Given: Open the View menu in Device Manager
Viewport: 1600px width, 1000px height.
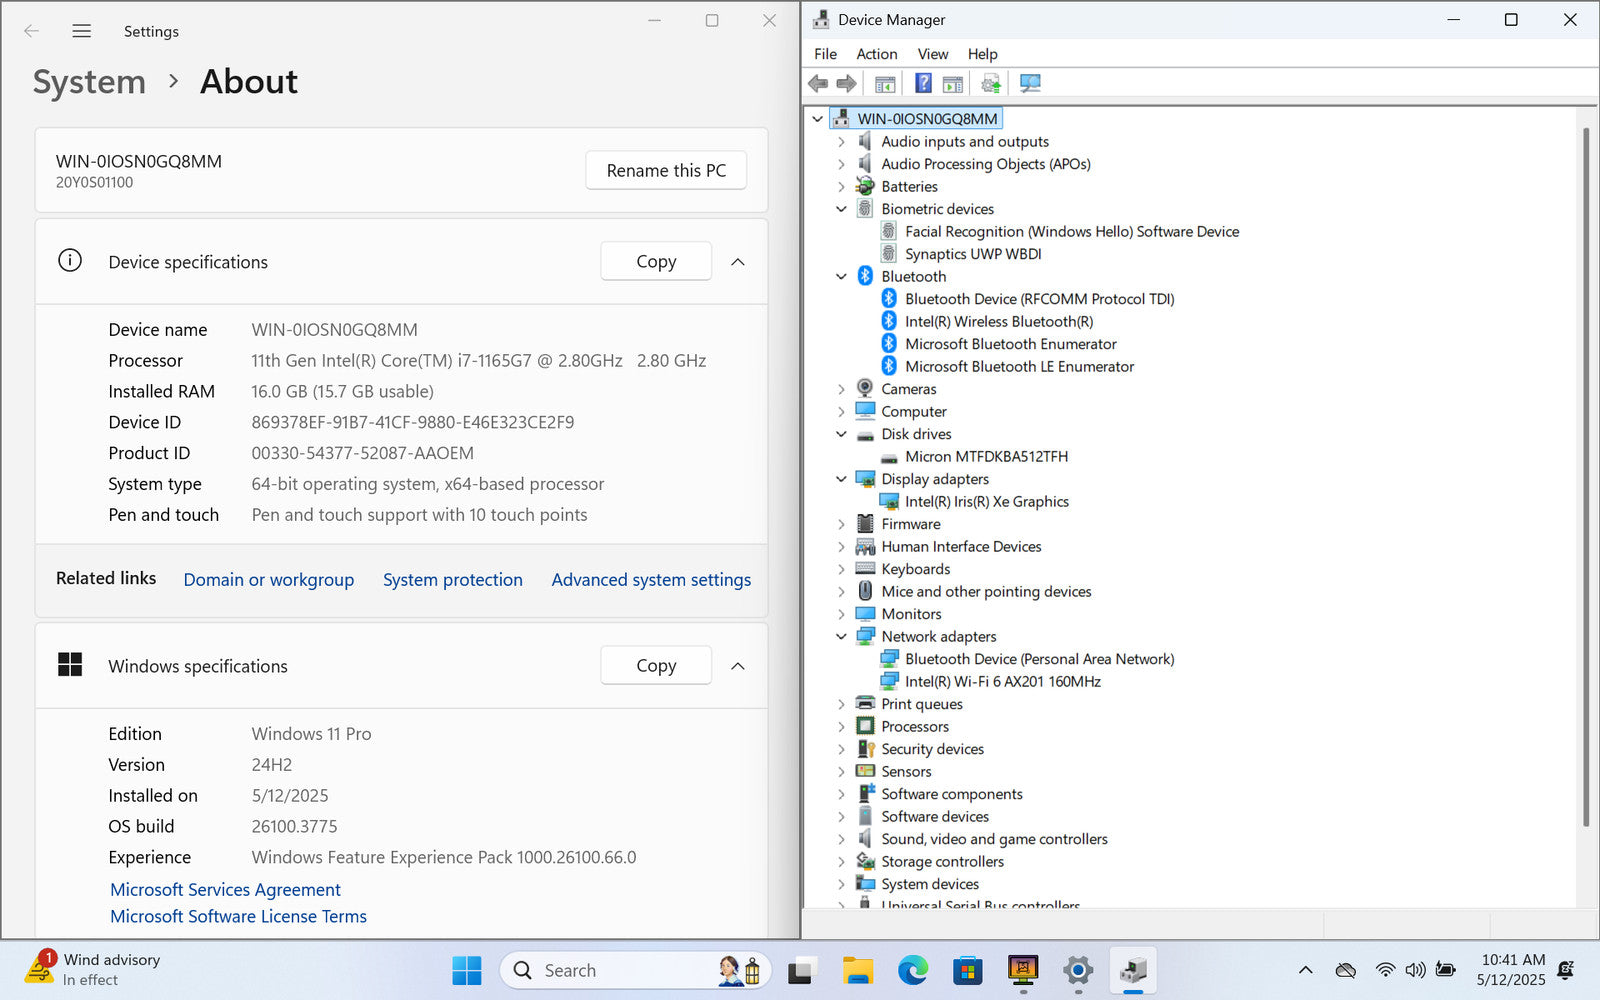Looking at the screenshot, I should tap(932, 54).
